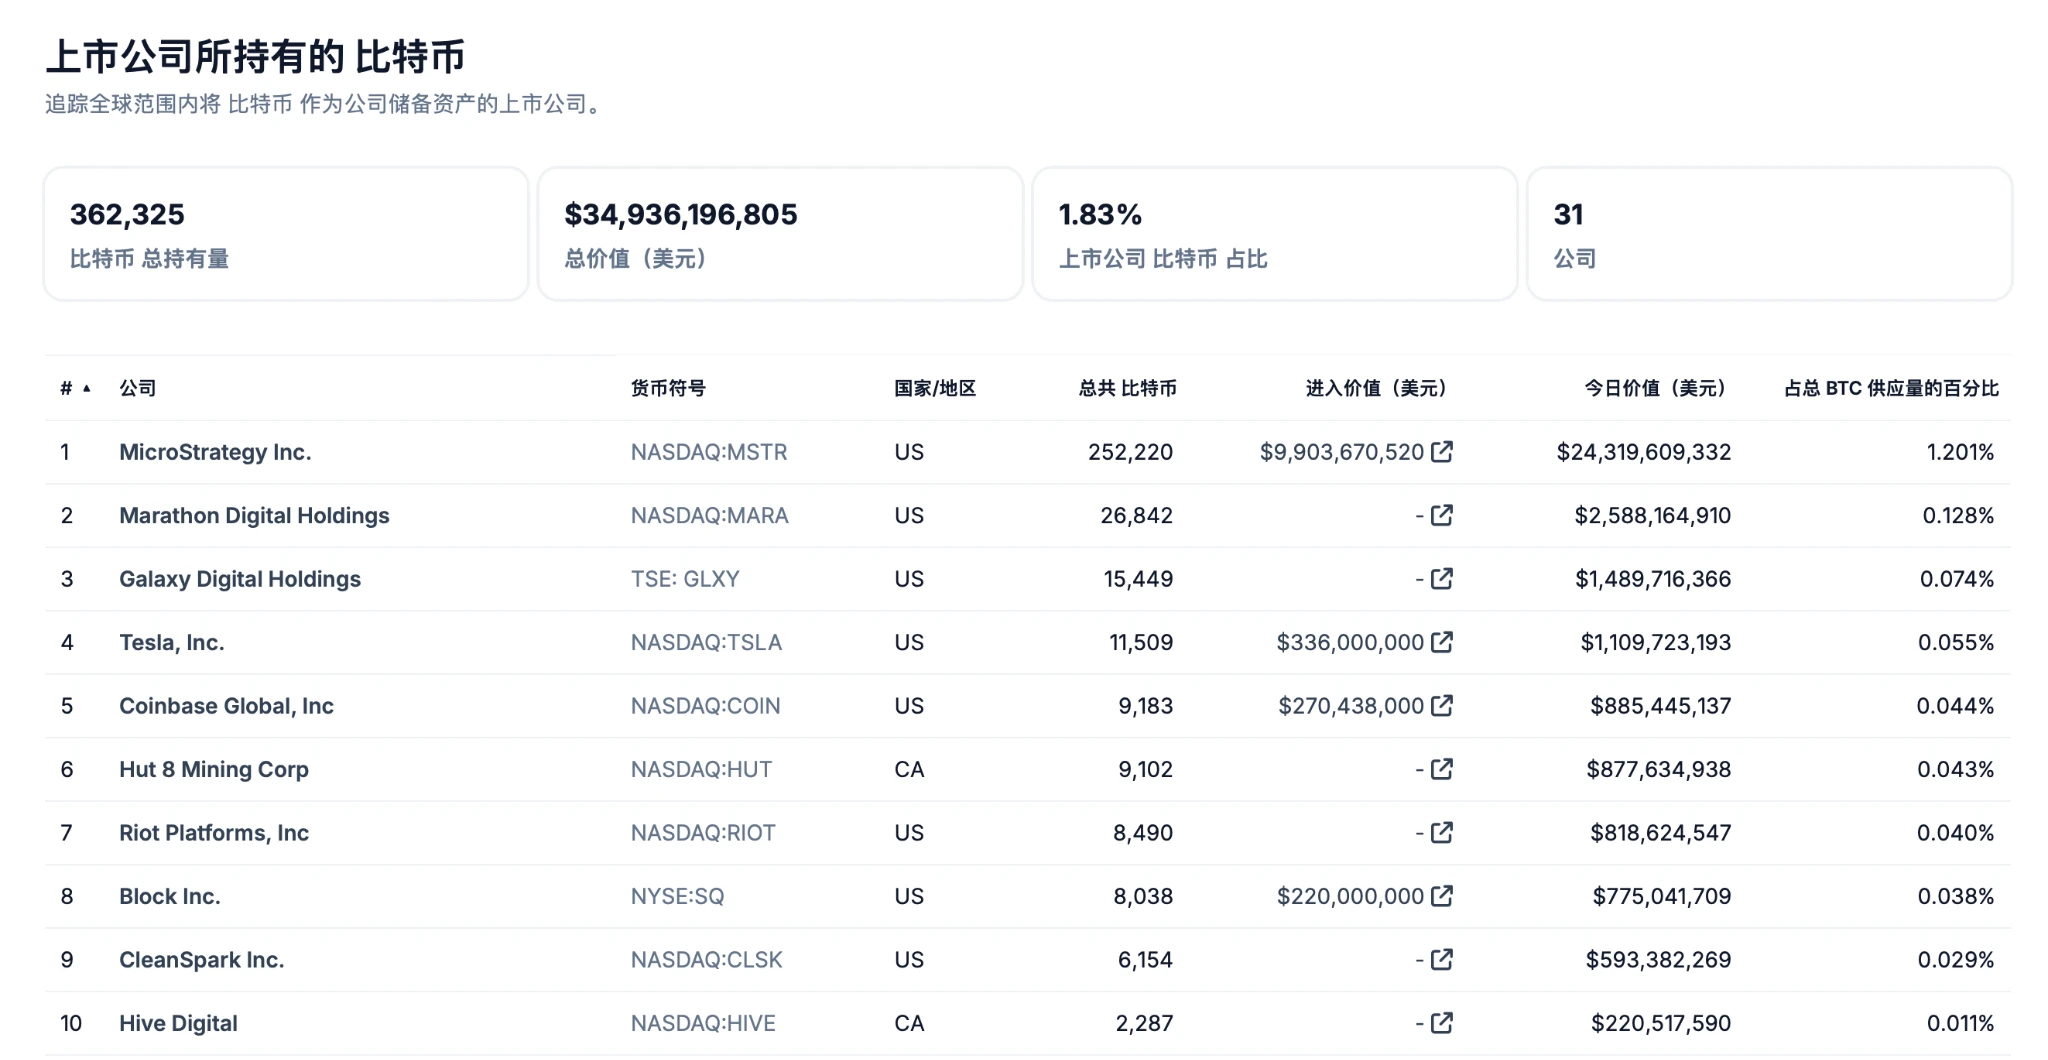Open external link icon in MicroStrategy row
2048x1060 pixels.
1441,452
